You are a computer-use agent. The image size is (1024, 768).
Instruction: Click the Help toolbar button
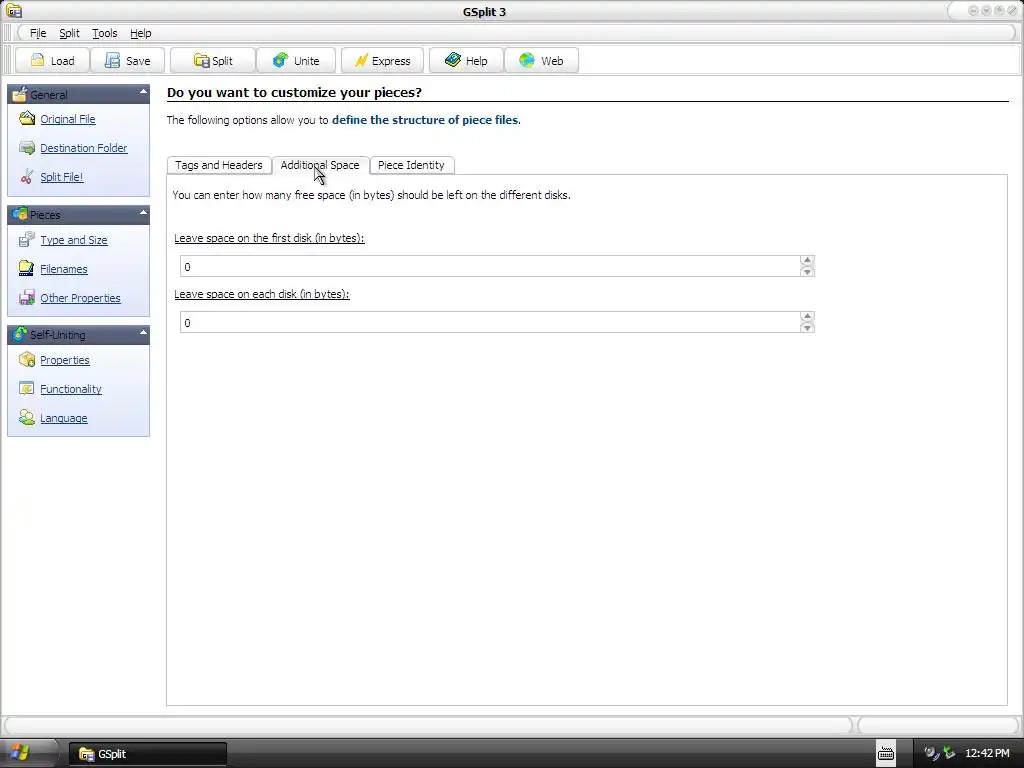click(x=466, y=61)
